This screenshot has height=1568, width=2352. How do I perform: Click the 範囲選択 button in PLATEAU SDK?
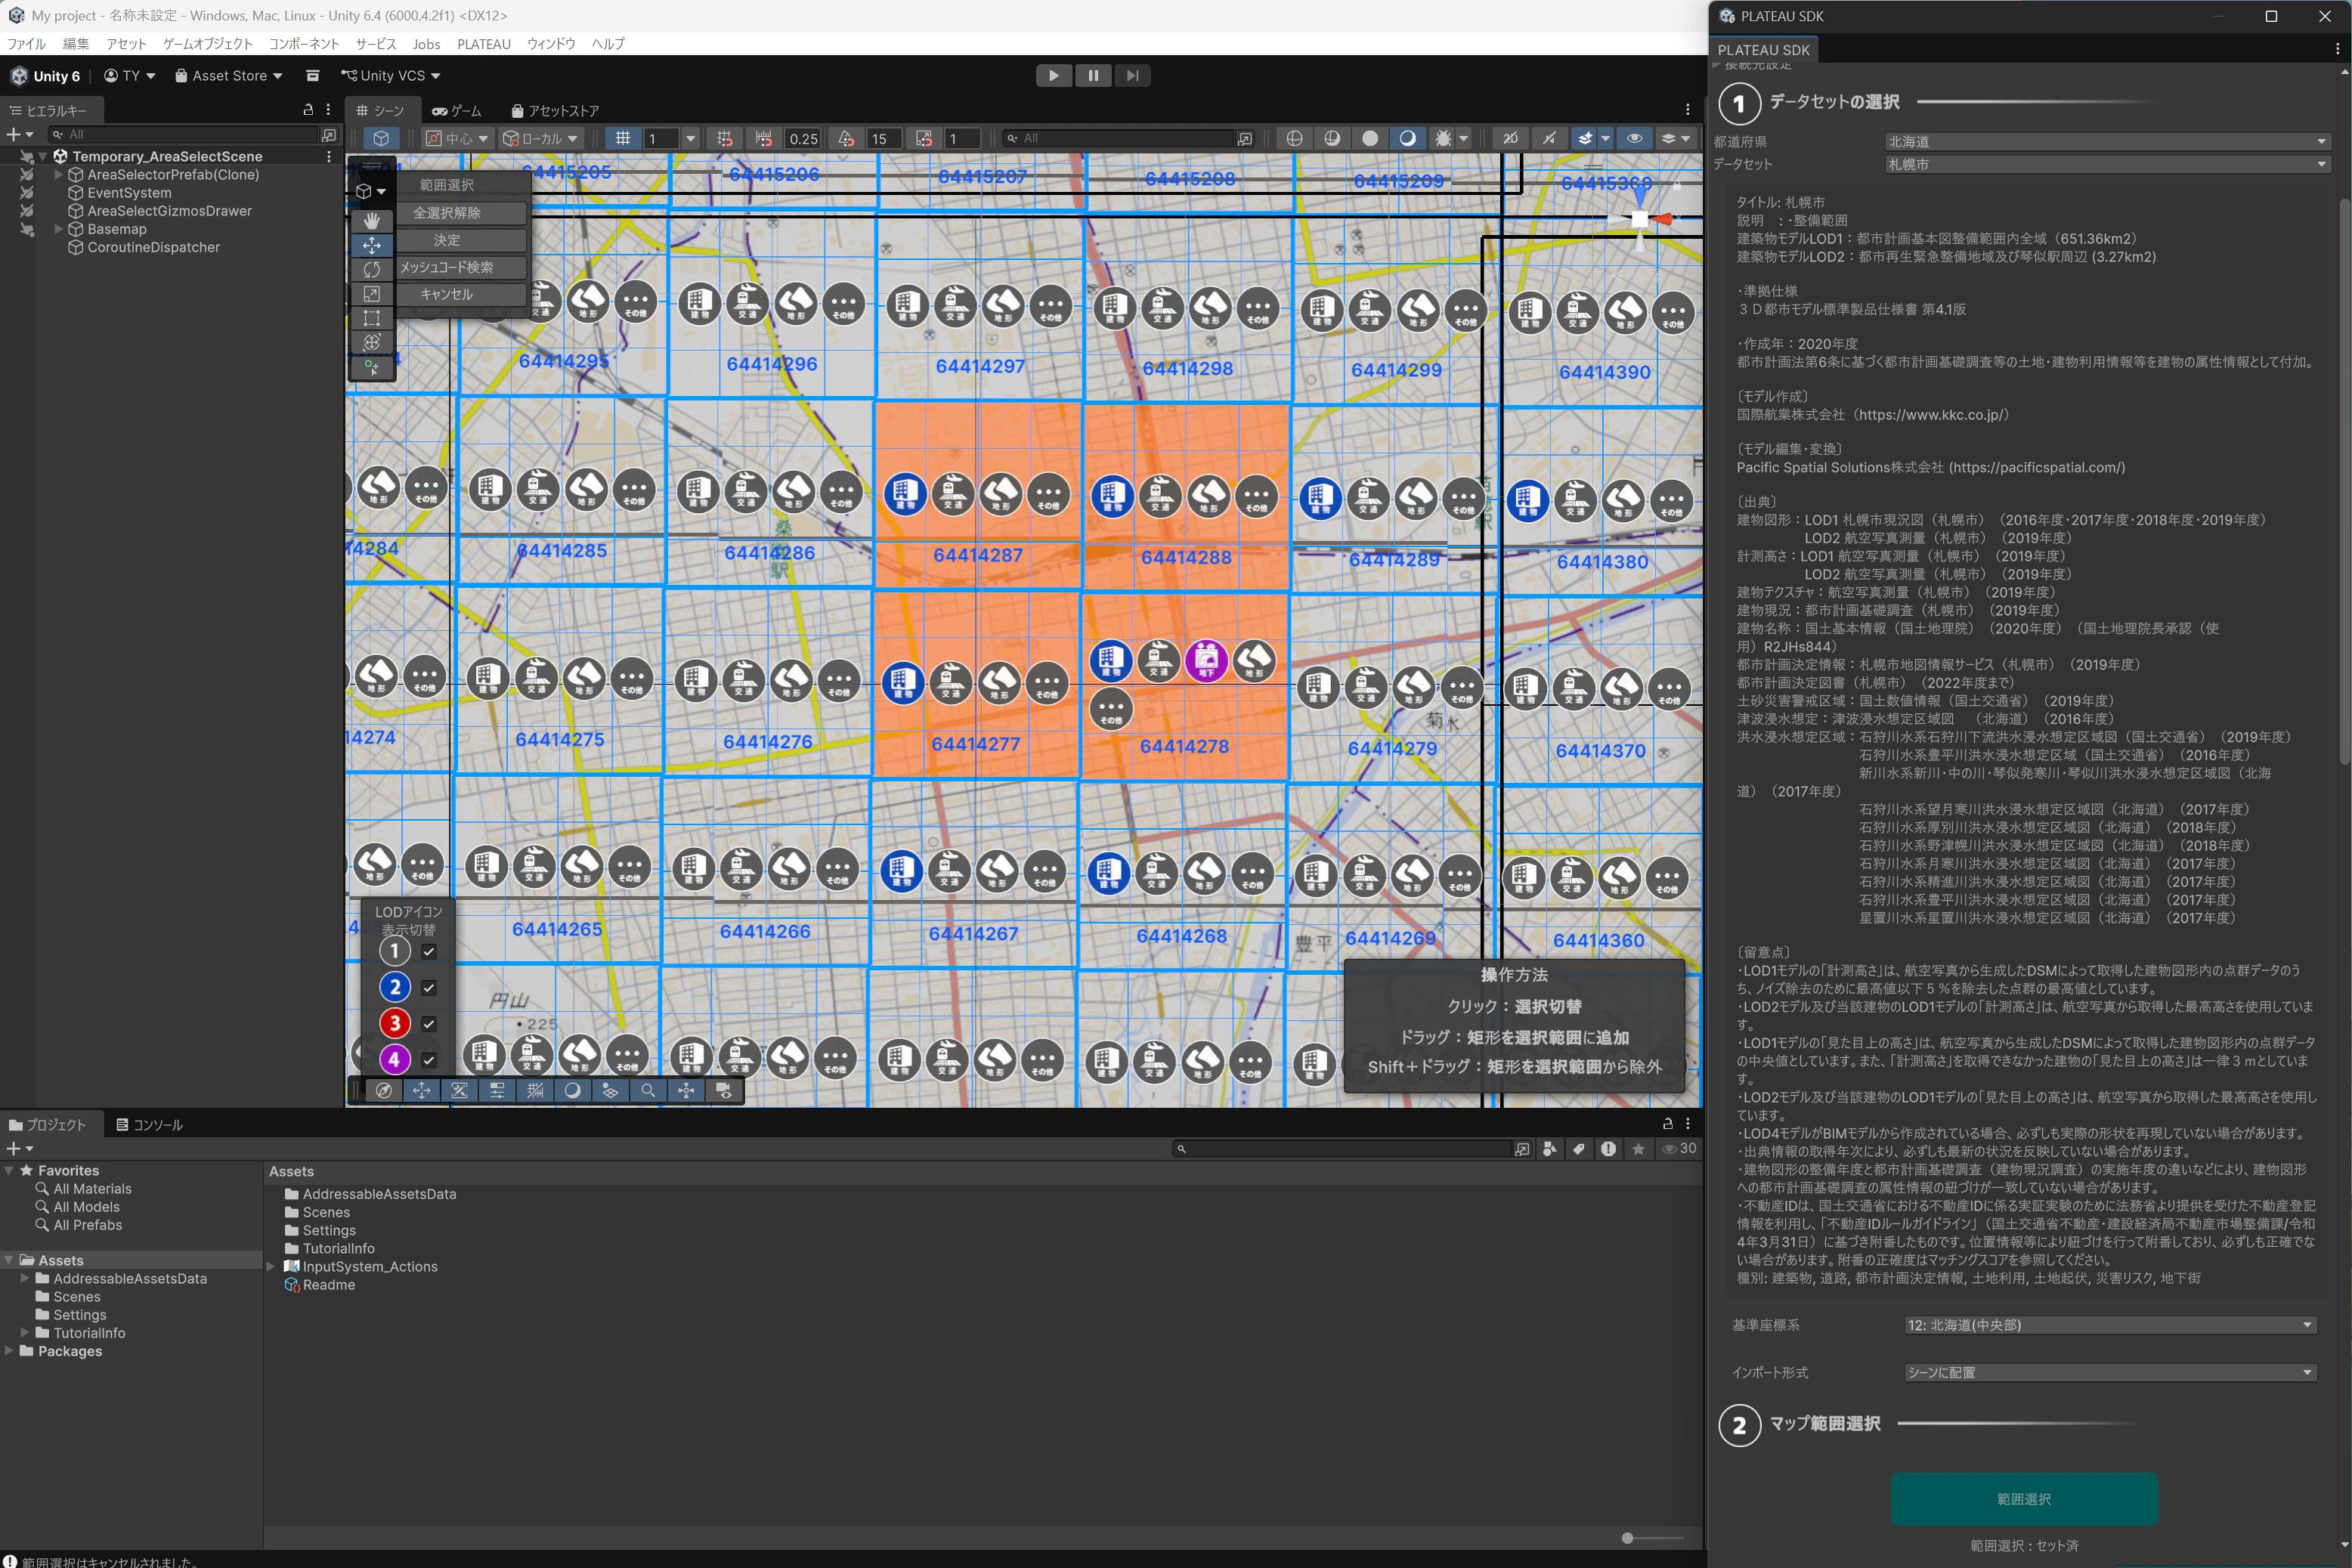2023,1498
